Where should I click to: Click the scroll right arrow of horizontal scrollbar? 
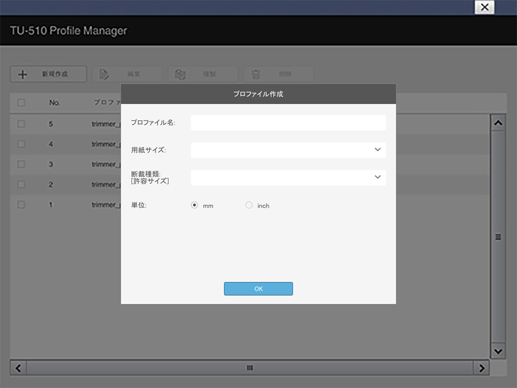pyautogui.click(x=481, y=368)
